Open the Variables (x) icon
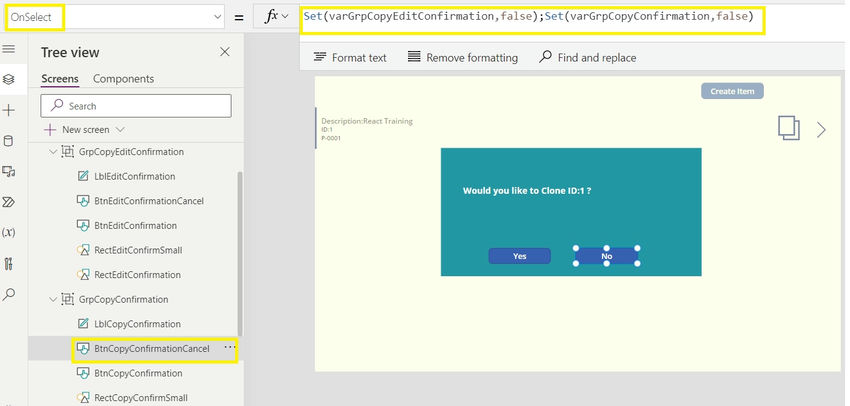 pos(9,233)
